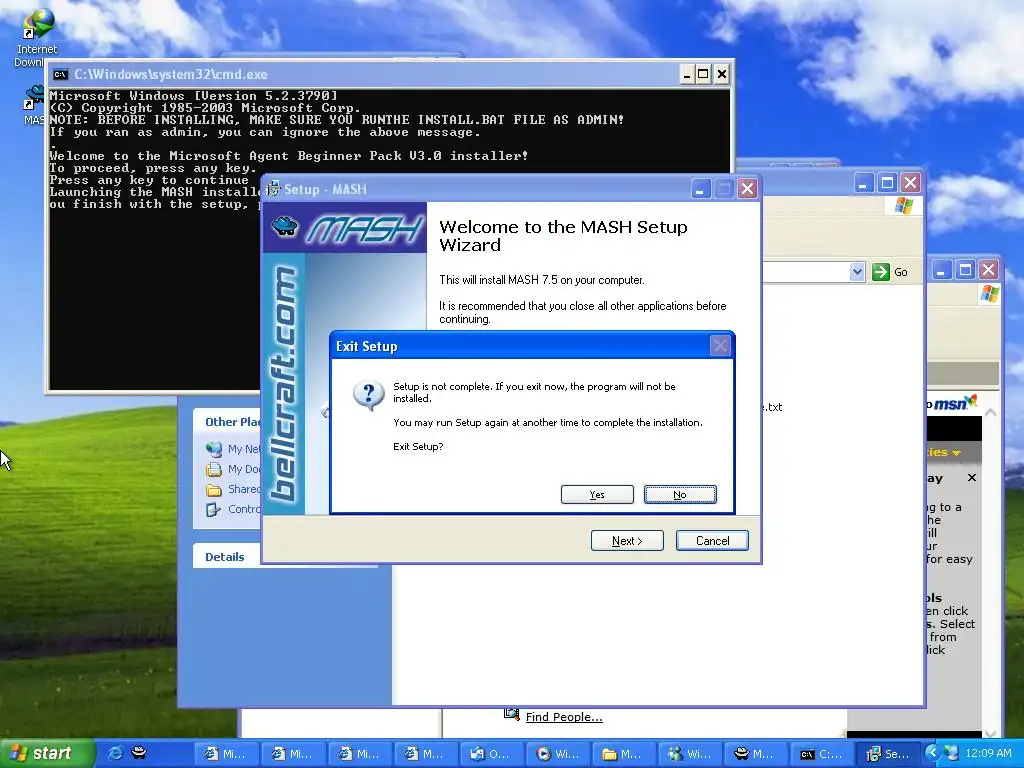Launch Internet Explorer from Quick Launch
Screen dimensions: 1024x768
115,753
